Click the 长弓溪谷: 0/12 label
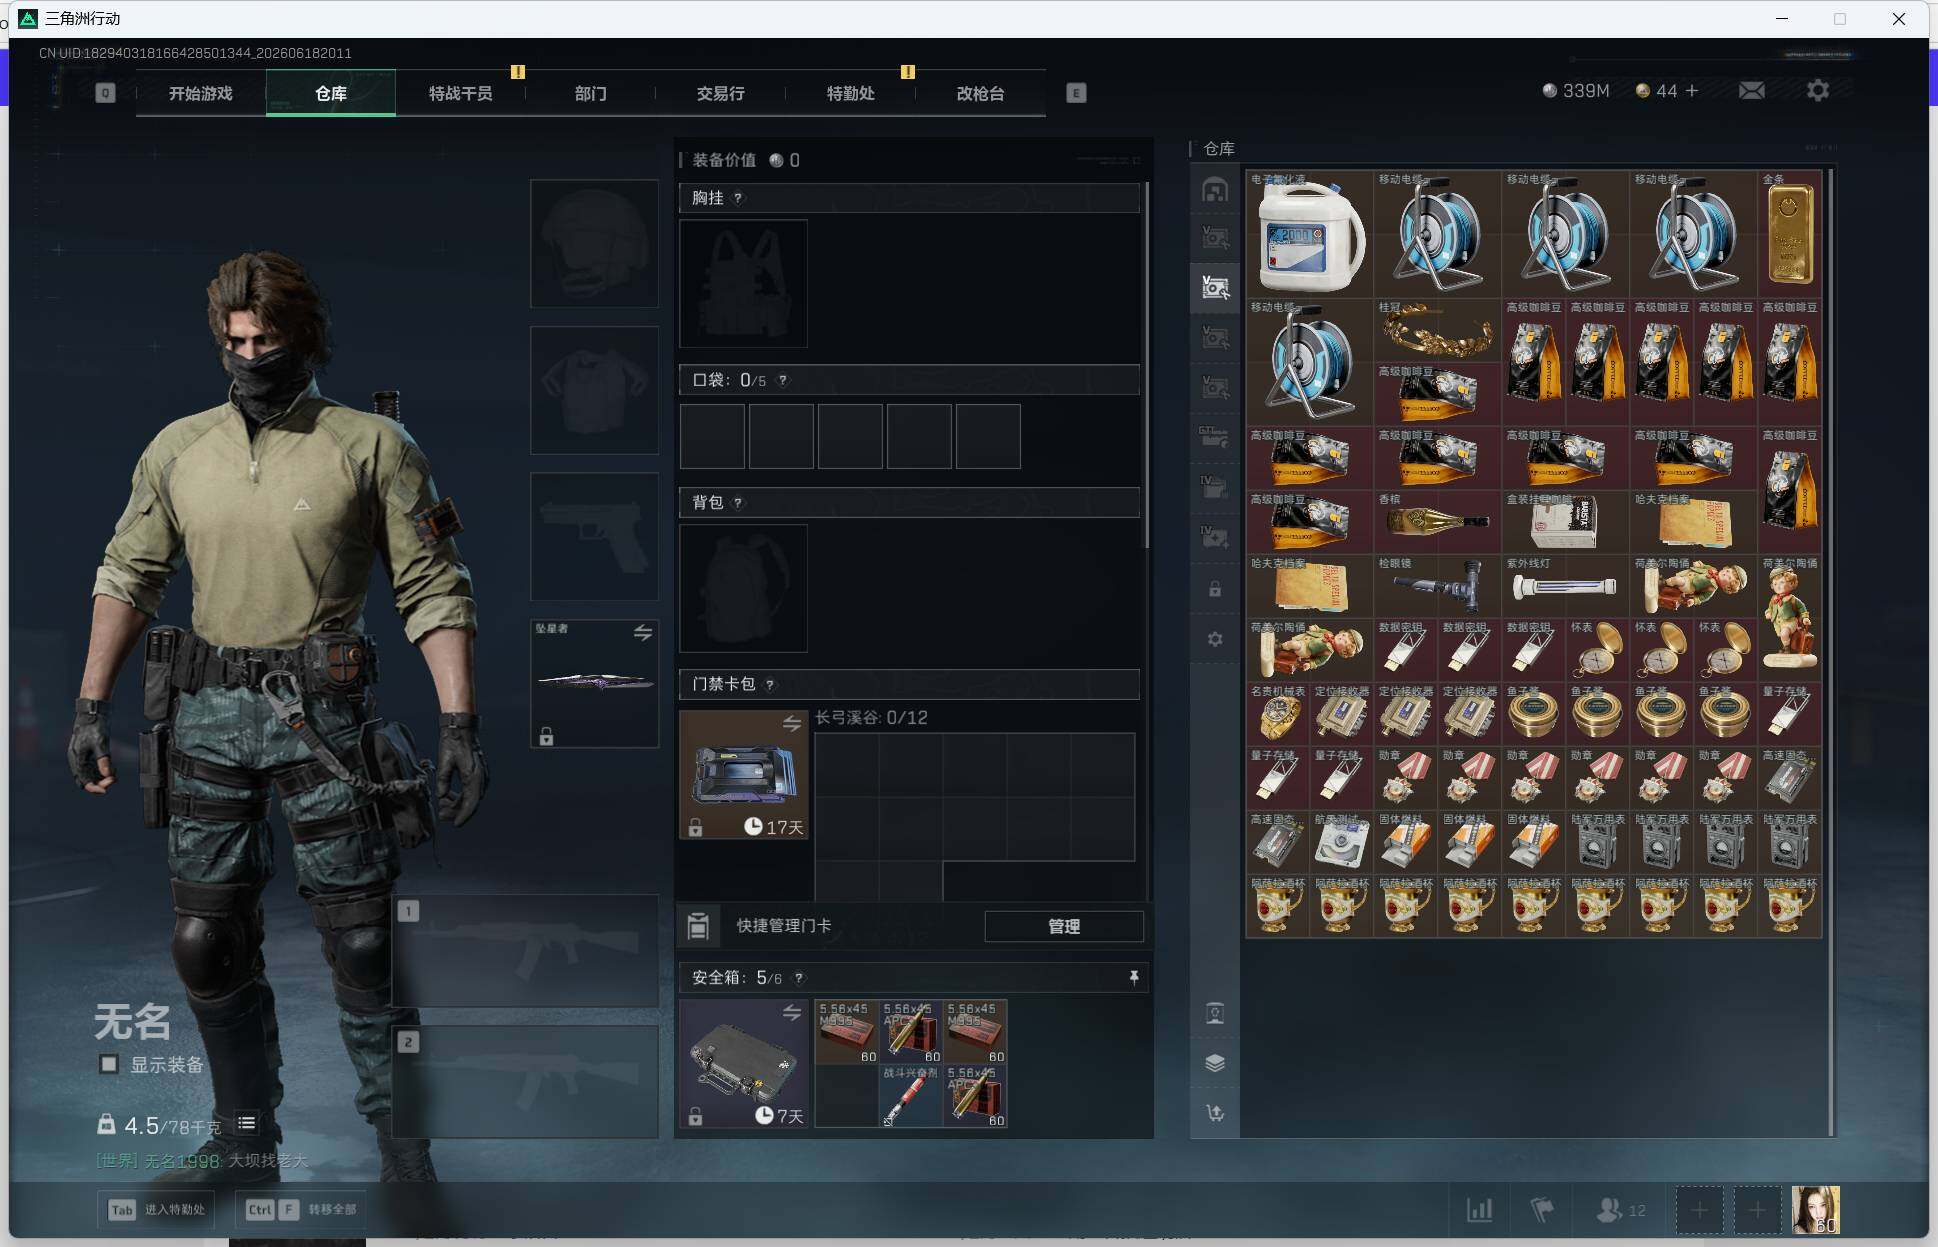This screenshot has height=1247, width=1938. [x=871, y=718]
